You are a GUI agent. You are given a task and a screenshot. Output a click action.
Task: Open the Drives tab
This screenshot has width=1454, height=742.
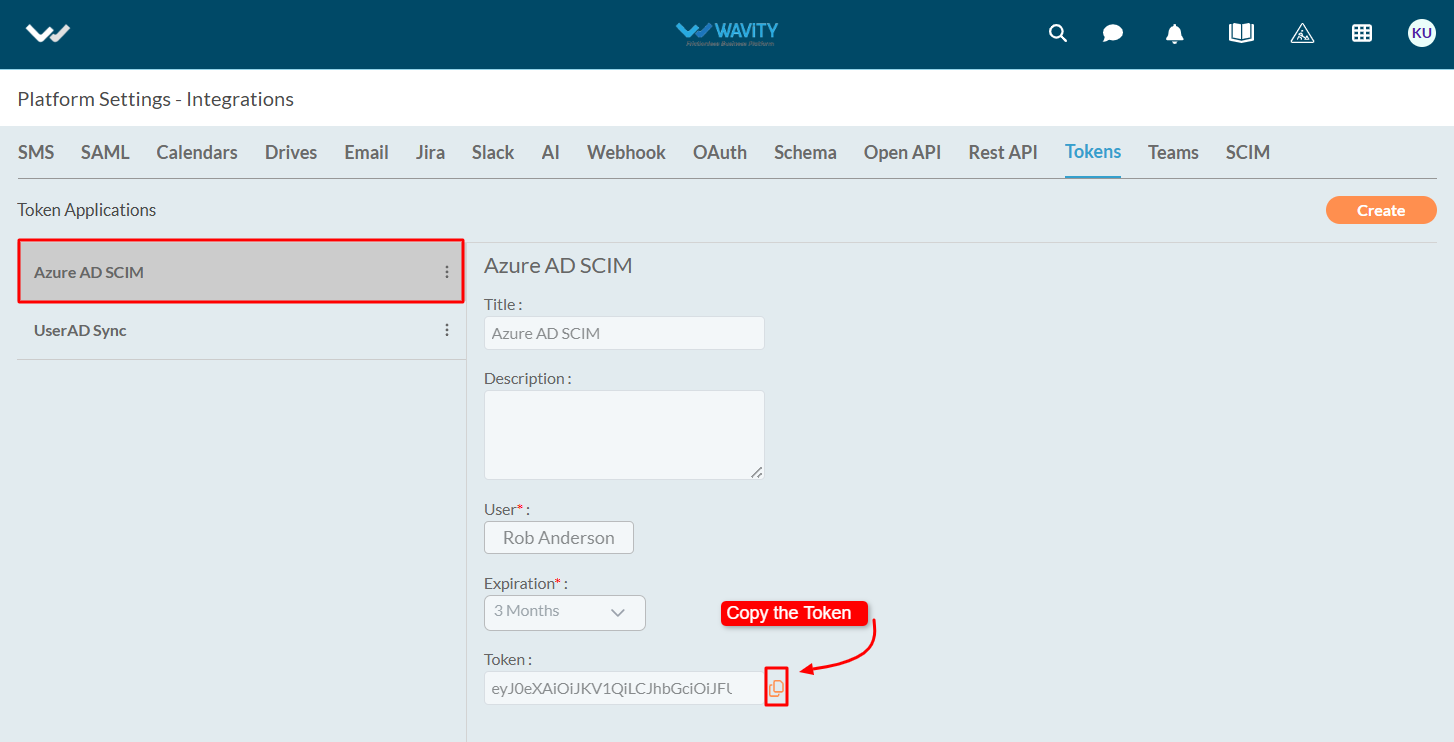click(x=291, y=152)
